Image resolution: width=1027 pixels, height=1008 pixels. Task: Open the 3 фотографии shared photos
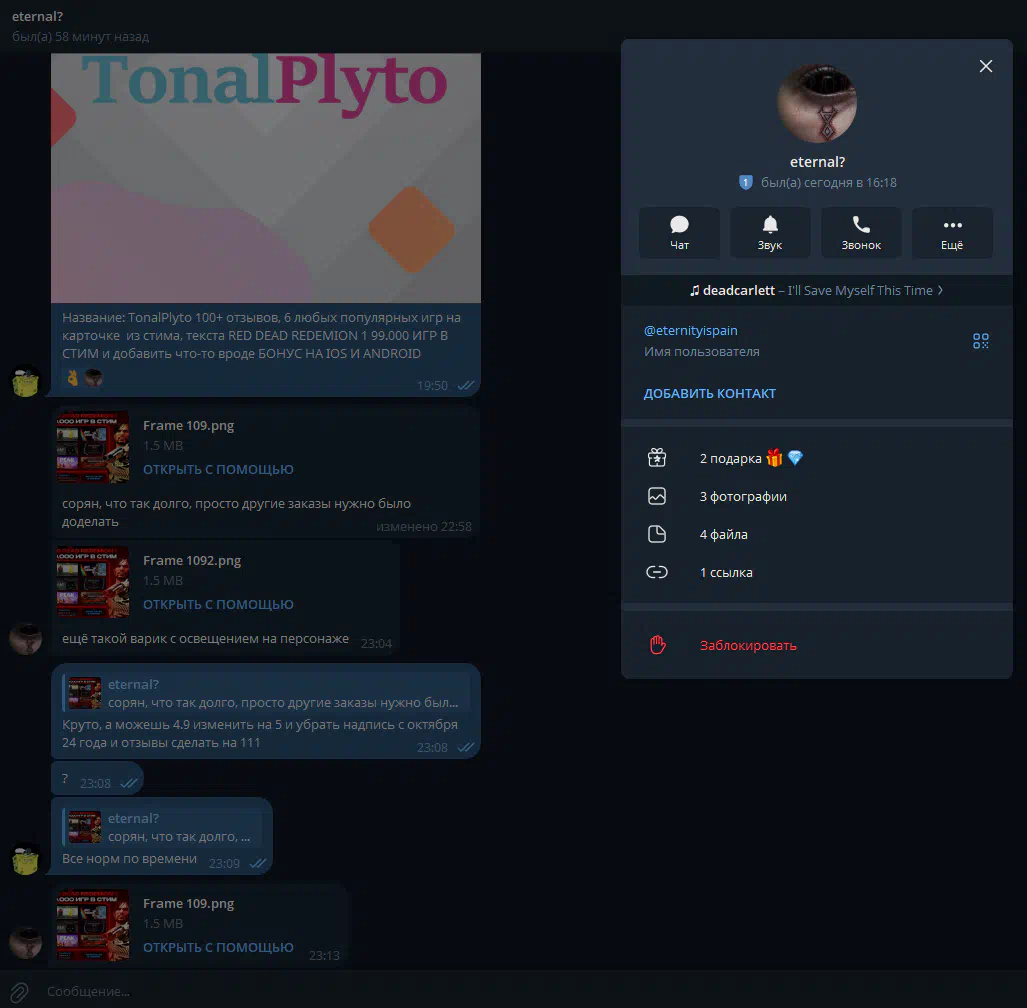tap(743, 496)
